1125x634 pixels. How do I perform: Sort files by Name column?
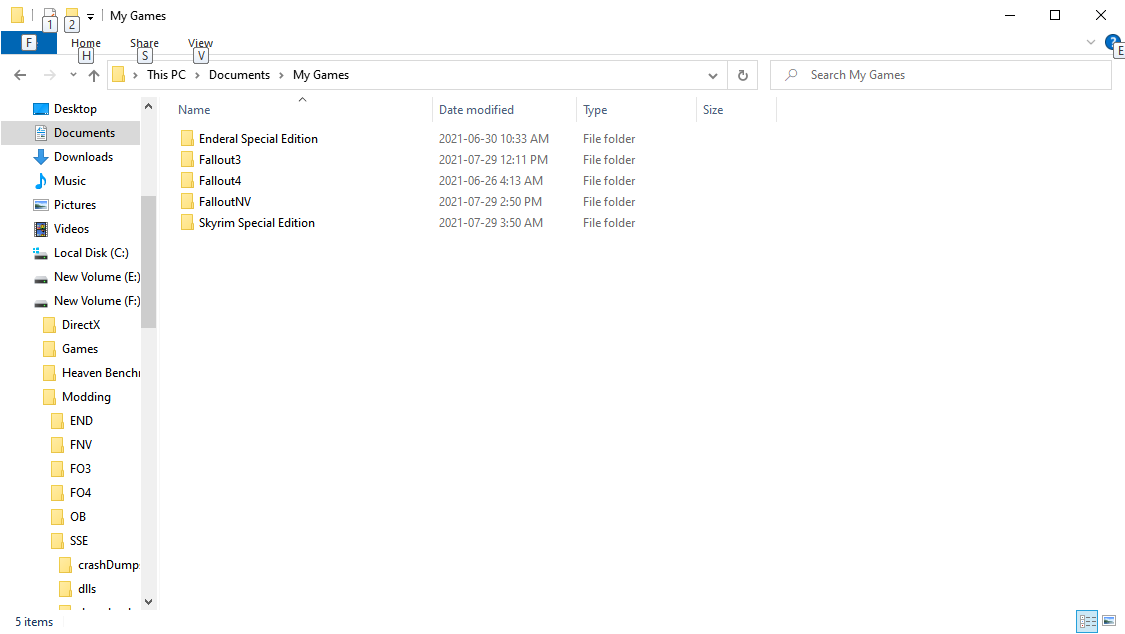pyautogui.click(x=194, y=110)
